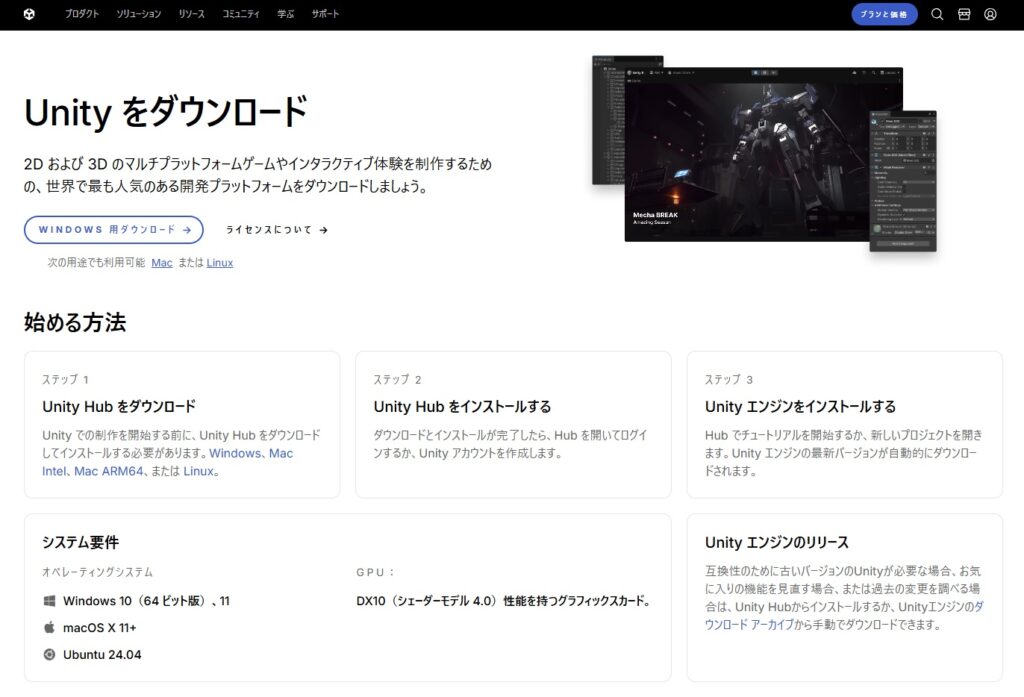The height and width of the screenshot is (697, 1024).
Task: Click the Unity Hub をダウンロード card heading
Action: pos(119,407)
